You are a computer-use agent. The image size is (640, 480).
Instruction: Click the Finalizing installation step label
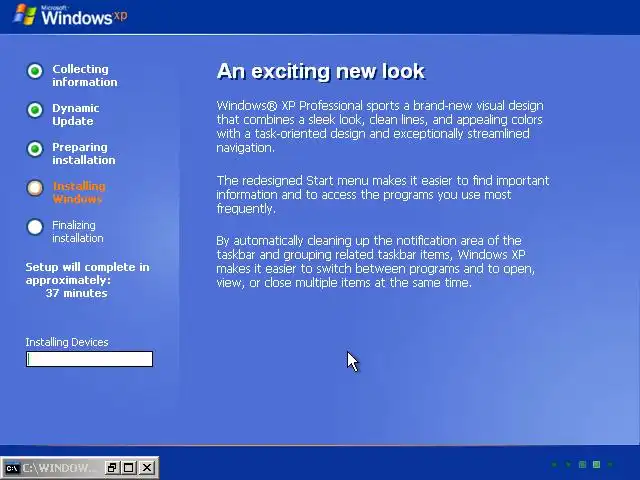tap(78, 231)
